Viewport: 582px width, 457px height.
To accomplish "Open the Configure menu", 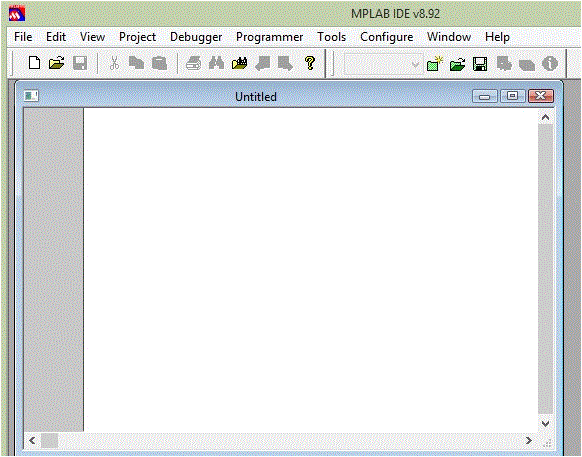I will click(x=387, y=37).
